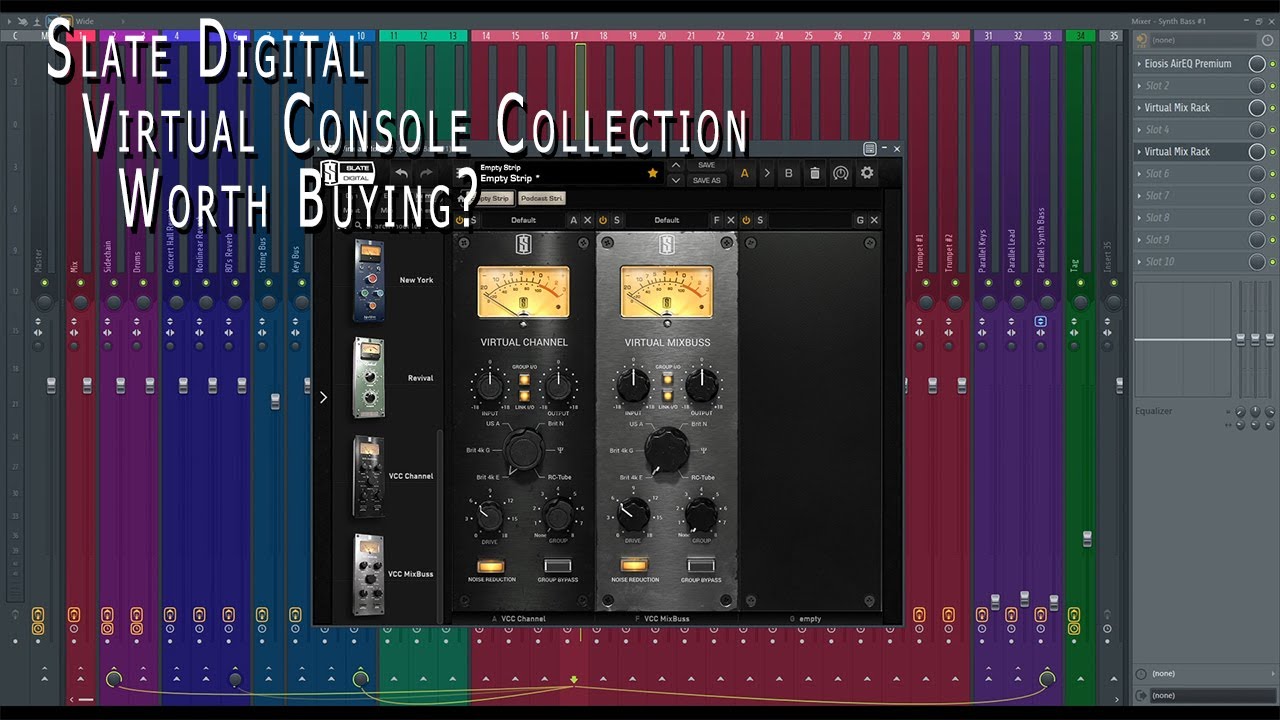
Task: Remove module in slot A with its X
Action: click(588, 220)
